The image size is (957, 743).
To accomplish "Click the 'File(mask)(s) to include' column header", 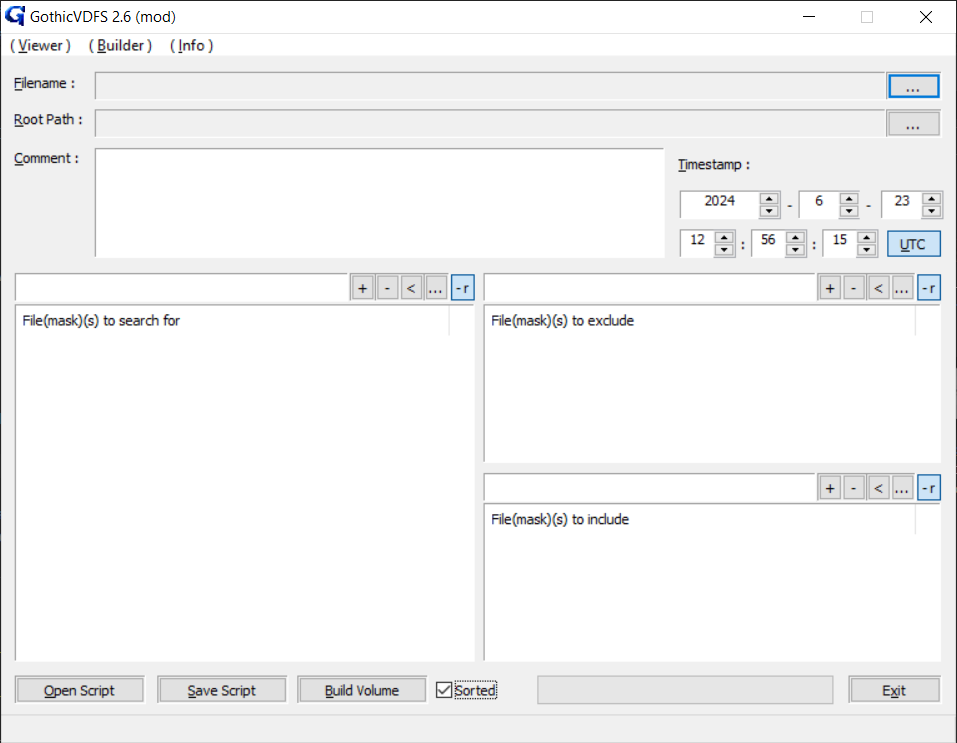I will coord(700,520).
